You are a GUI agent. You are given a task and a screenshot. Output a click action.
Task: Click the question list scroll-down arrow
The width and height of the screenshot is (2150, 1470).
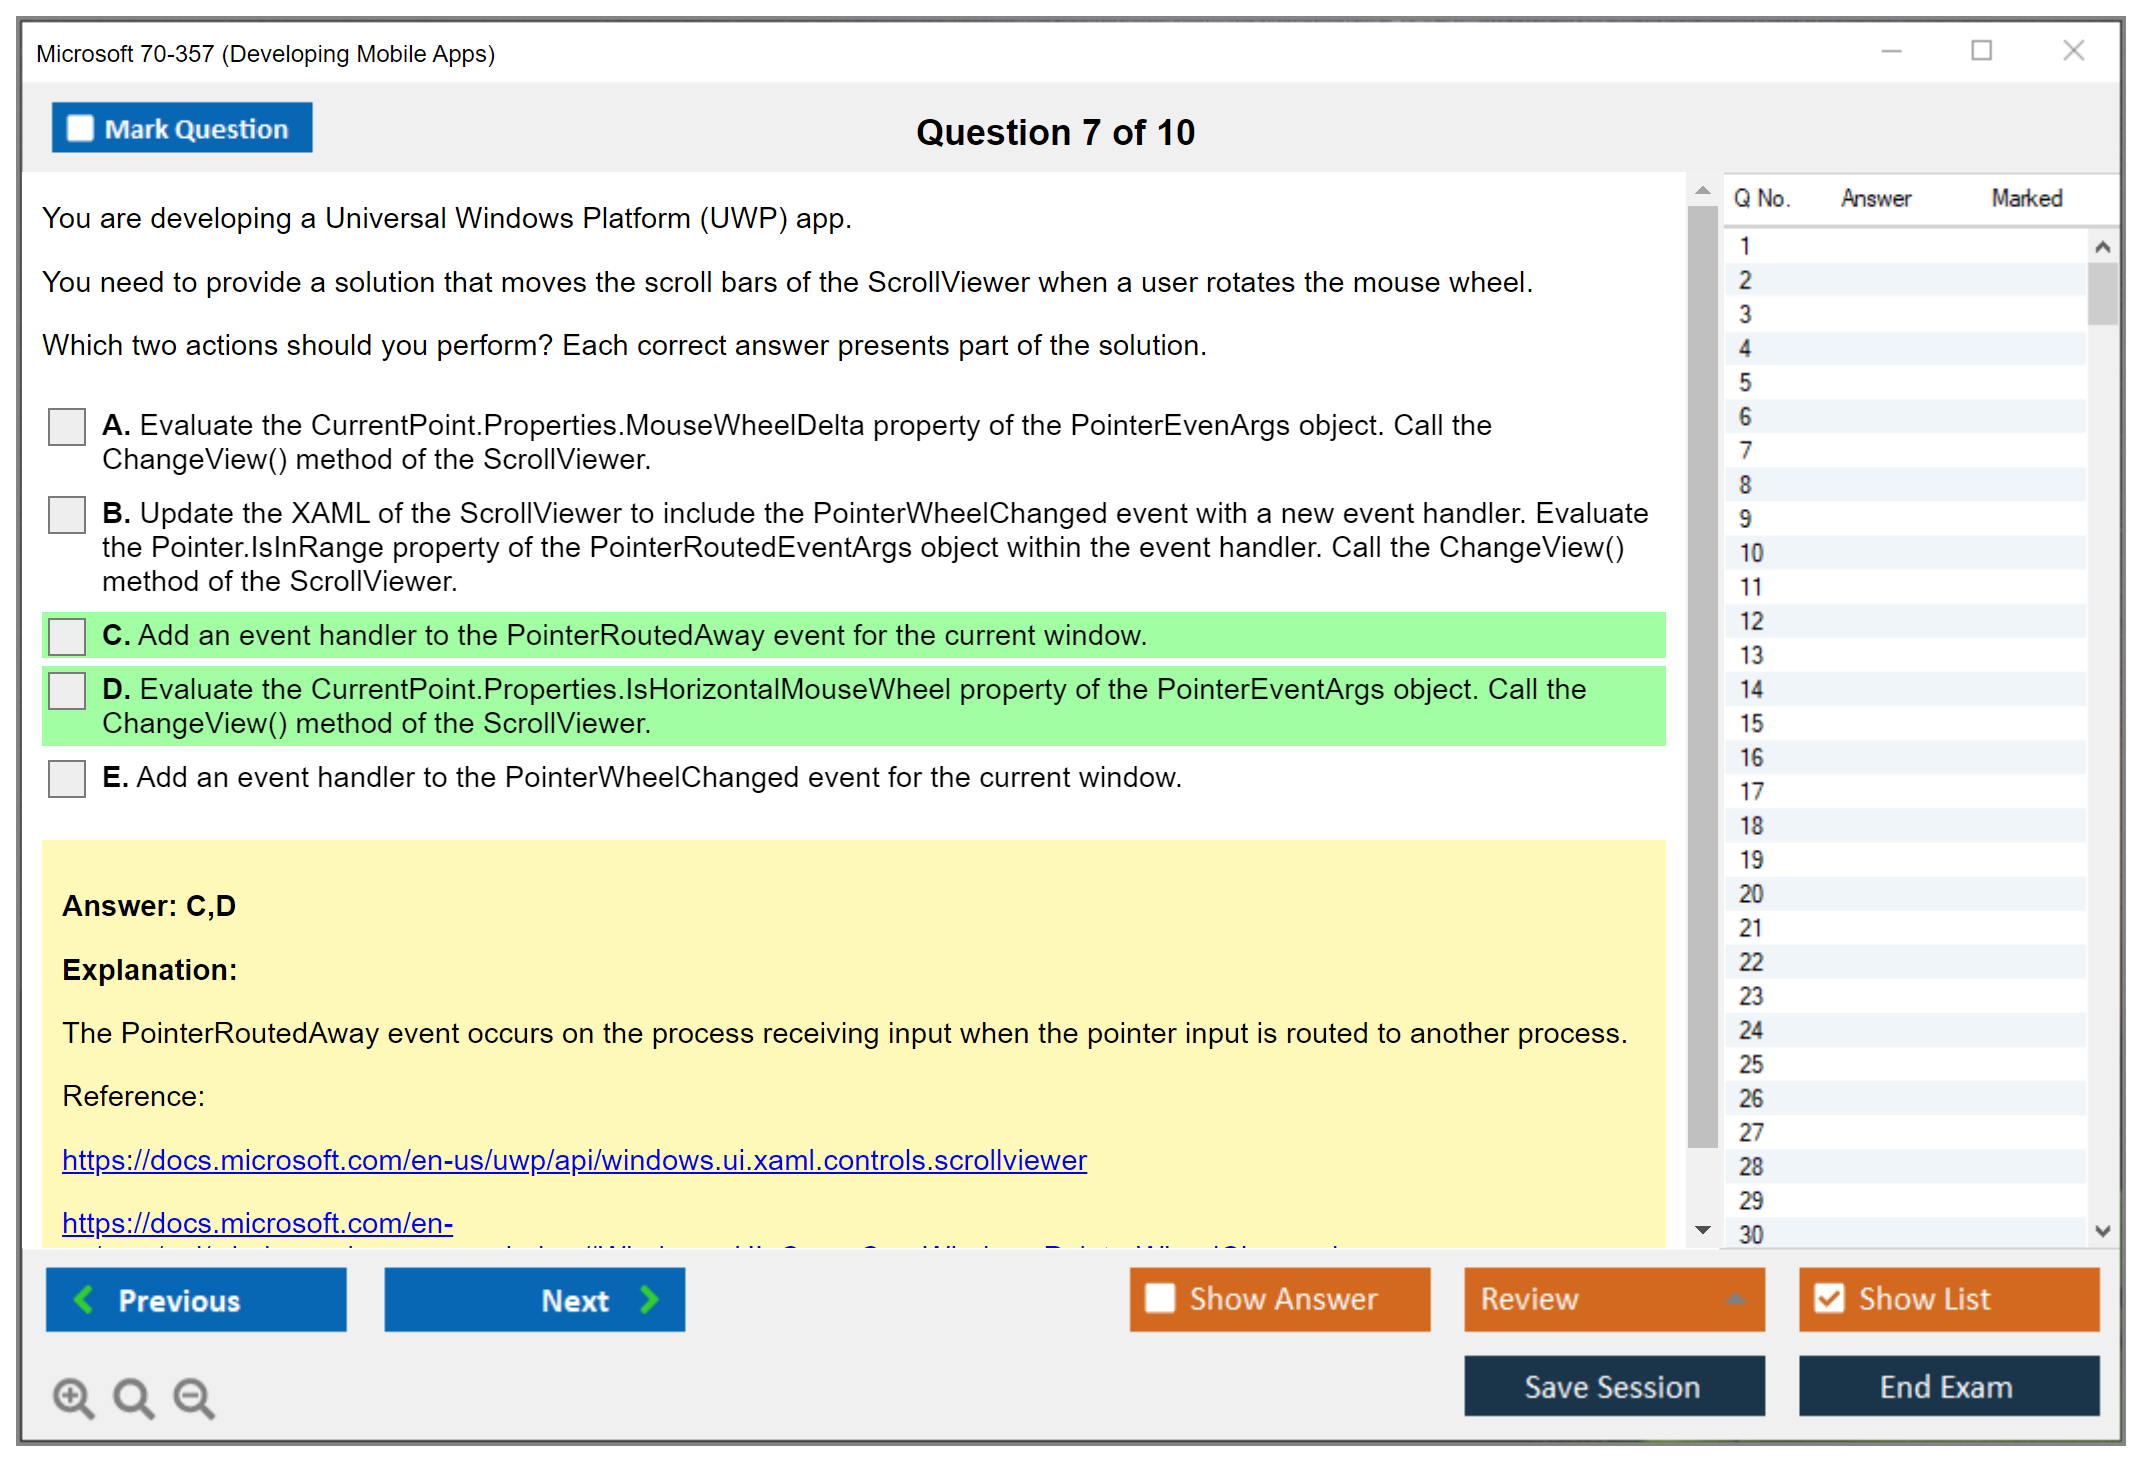pos(2102,1231)
